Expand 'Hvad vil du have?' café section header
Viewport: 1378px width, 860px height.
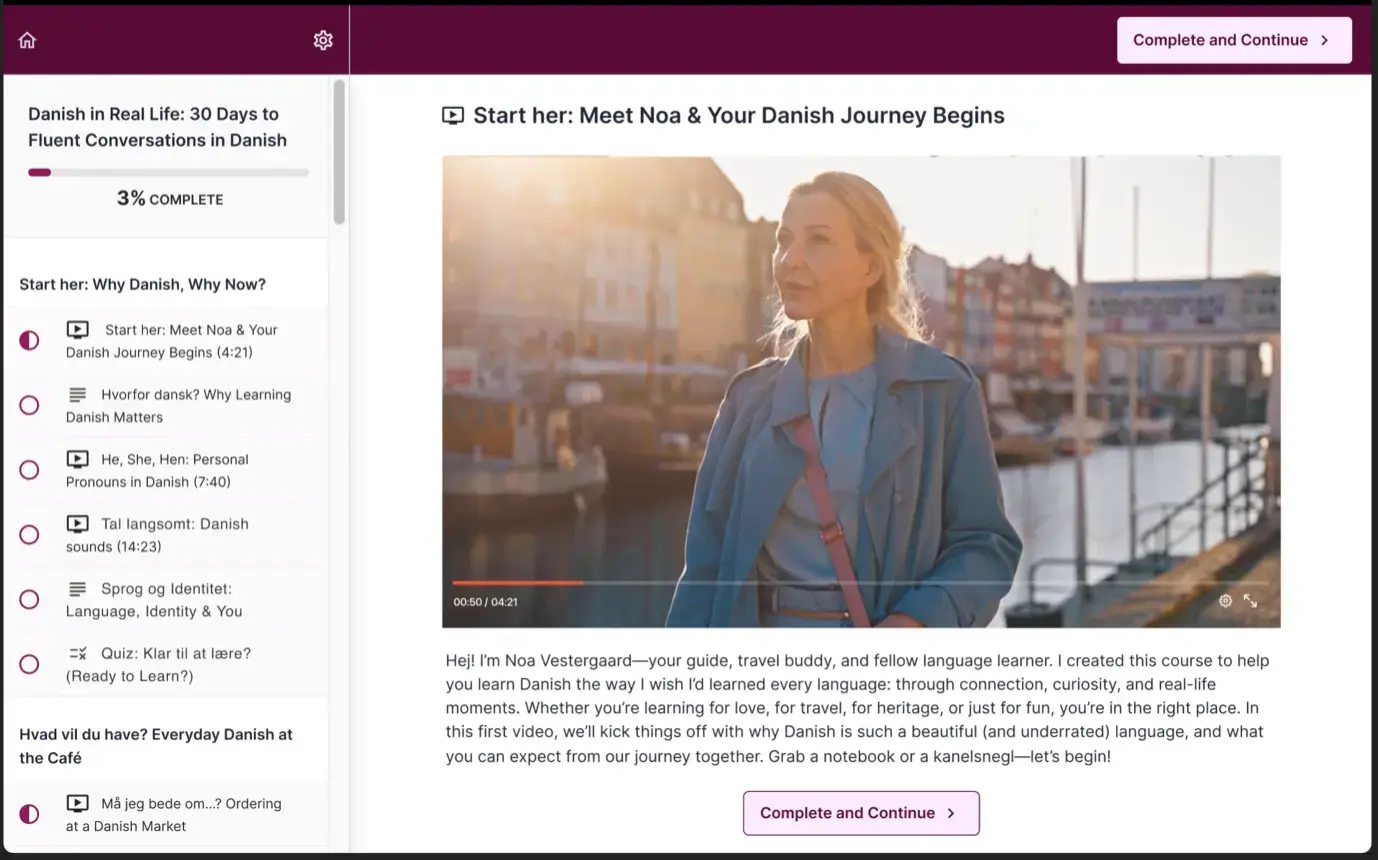click(156, 746)
